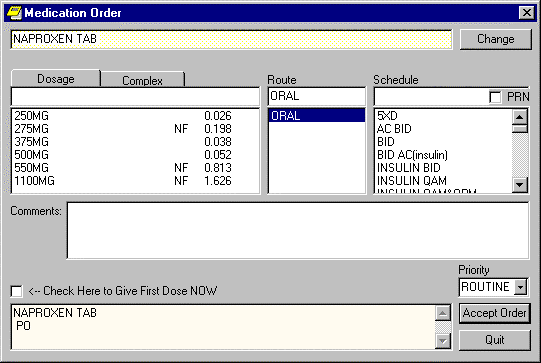Open the Priority ROUTINE dropdown
Image resolution: width=541 pixels, height=363 pixels.
click(520, 287)
